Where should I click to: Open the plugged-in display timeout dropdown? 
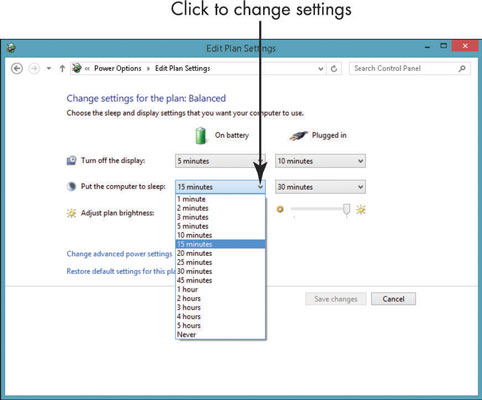click(320, 161)
